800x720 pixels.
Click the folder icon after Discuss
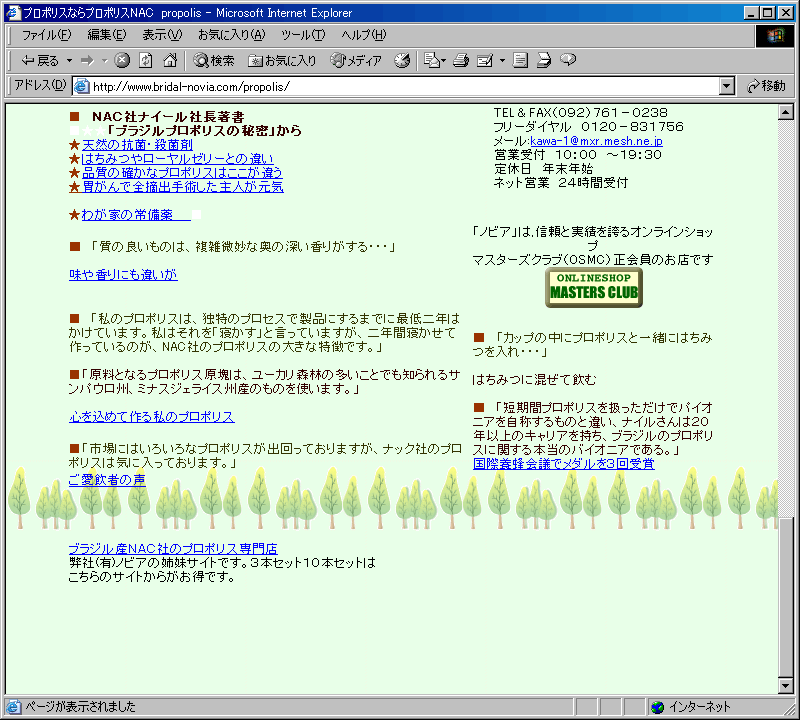544,60
